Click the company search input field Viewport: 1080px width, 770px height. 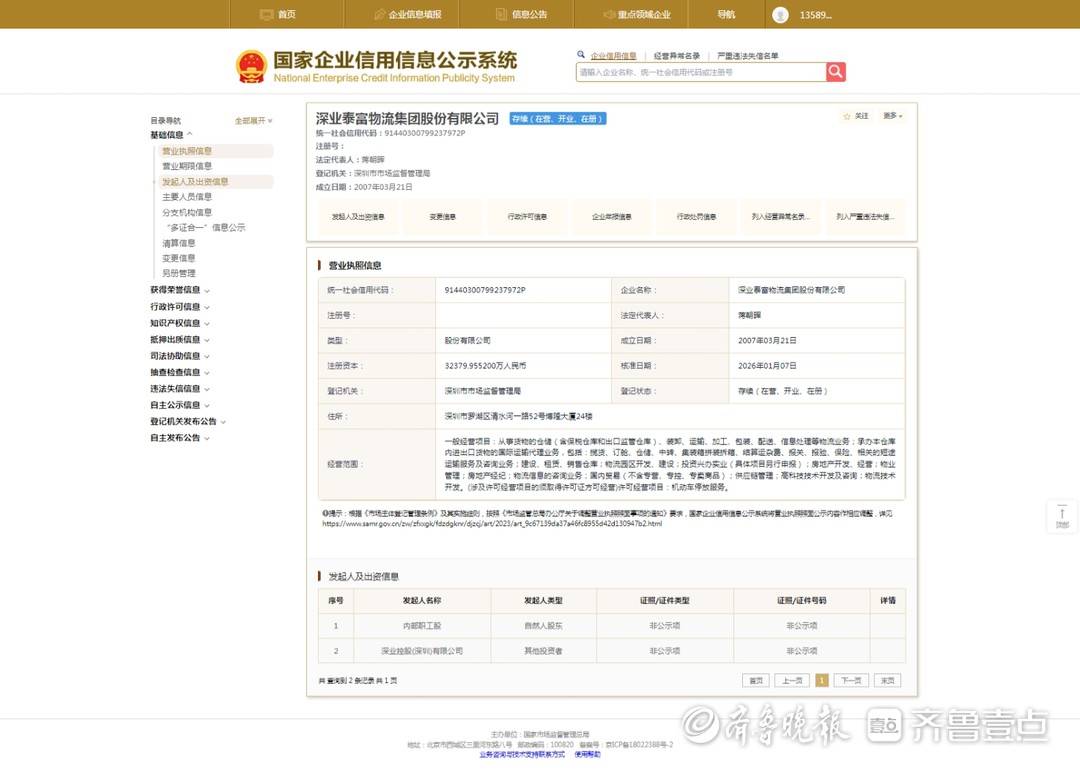[700, 72]
